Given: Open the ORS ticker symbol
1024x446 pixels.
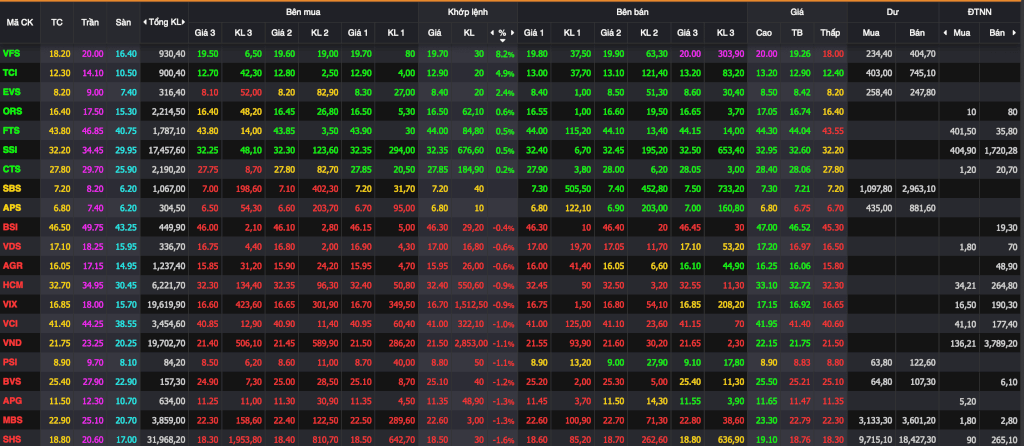Looking at the screenshot, I should (12, 112).
